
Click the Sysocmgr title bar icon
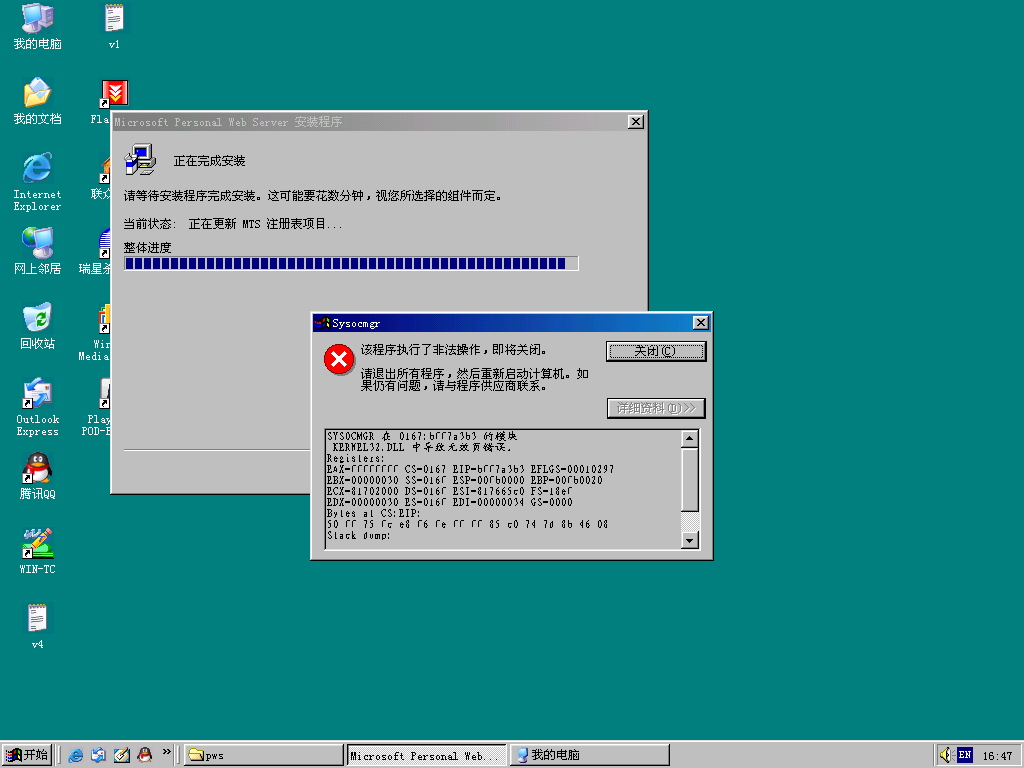pyautogui.click(x=322, y=323)
